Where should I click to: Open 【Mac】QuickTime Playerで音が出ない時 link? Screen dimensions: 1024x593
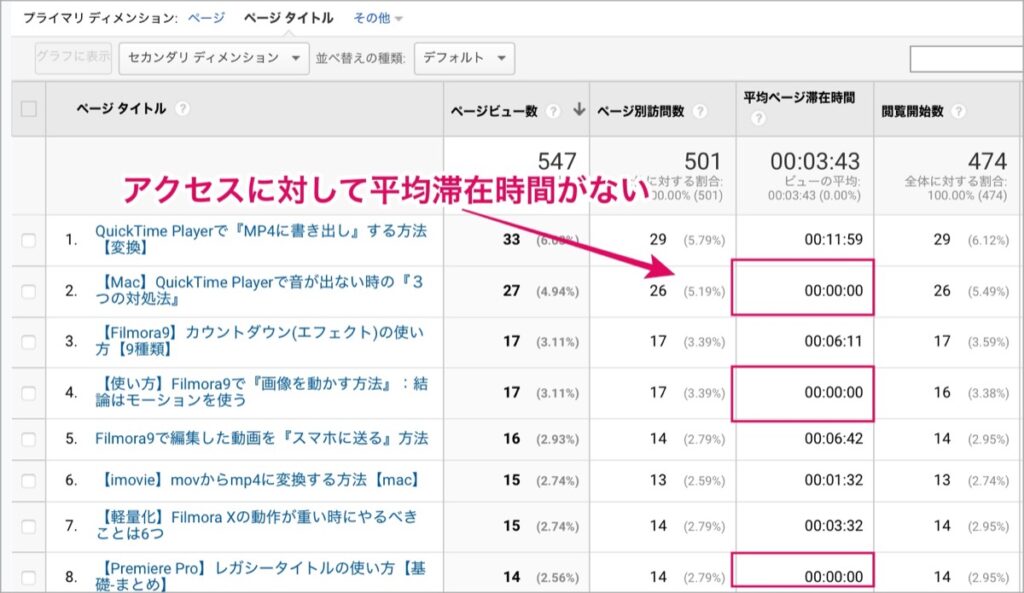point(260,291)
